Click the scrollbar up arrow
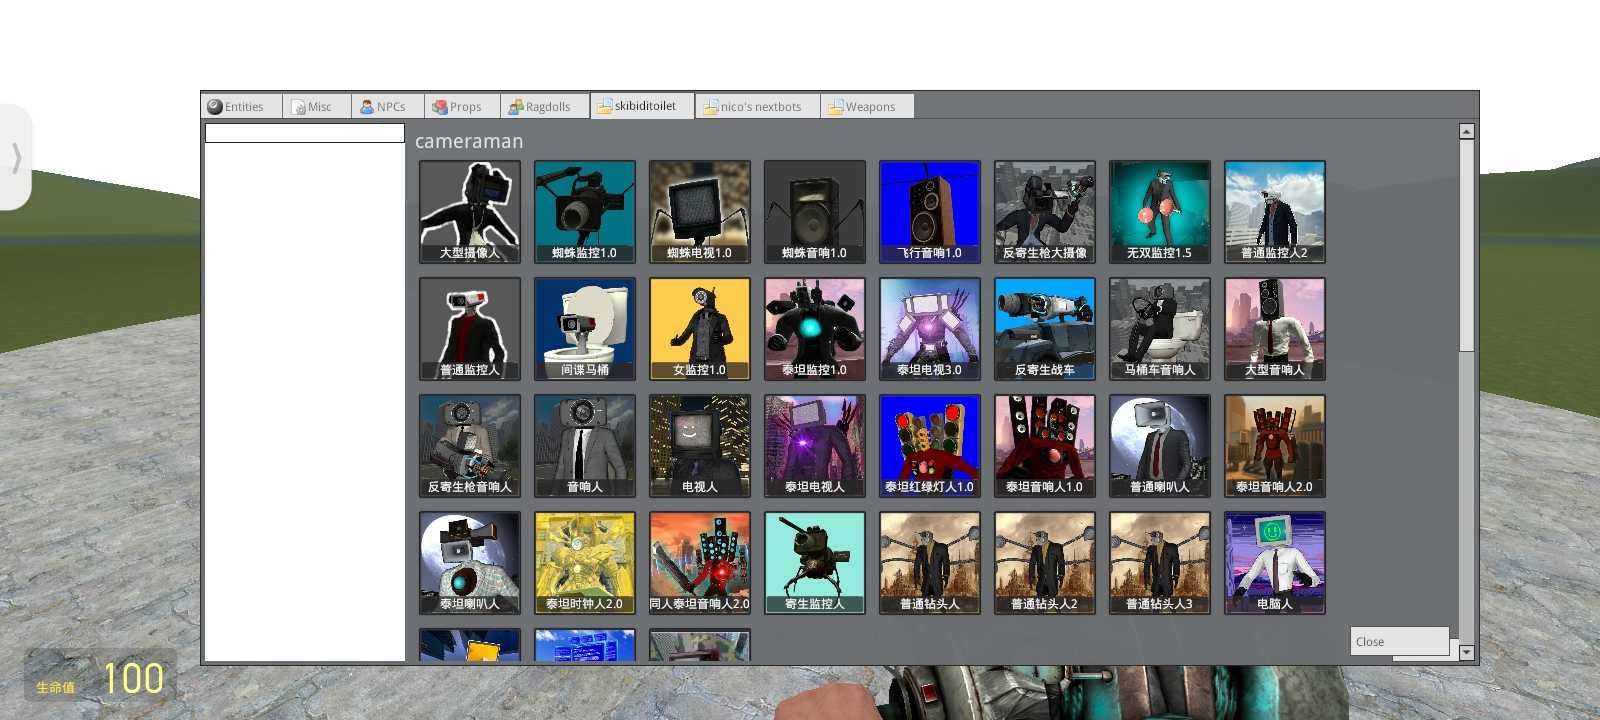Screen dimensions: 1600x720 tap(1467, 131)
